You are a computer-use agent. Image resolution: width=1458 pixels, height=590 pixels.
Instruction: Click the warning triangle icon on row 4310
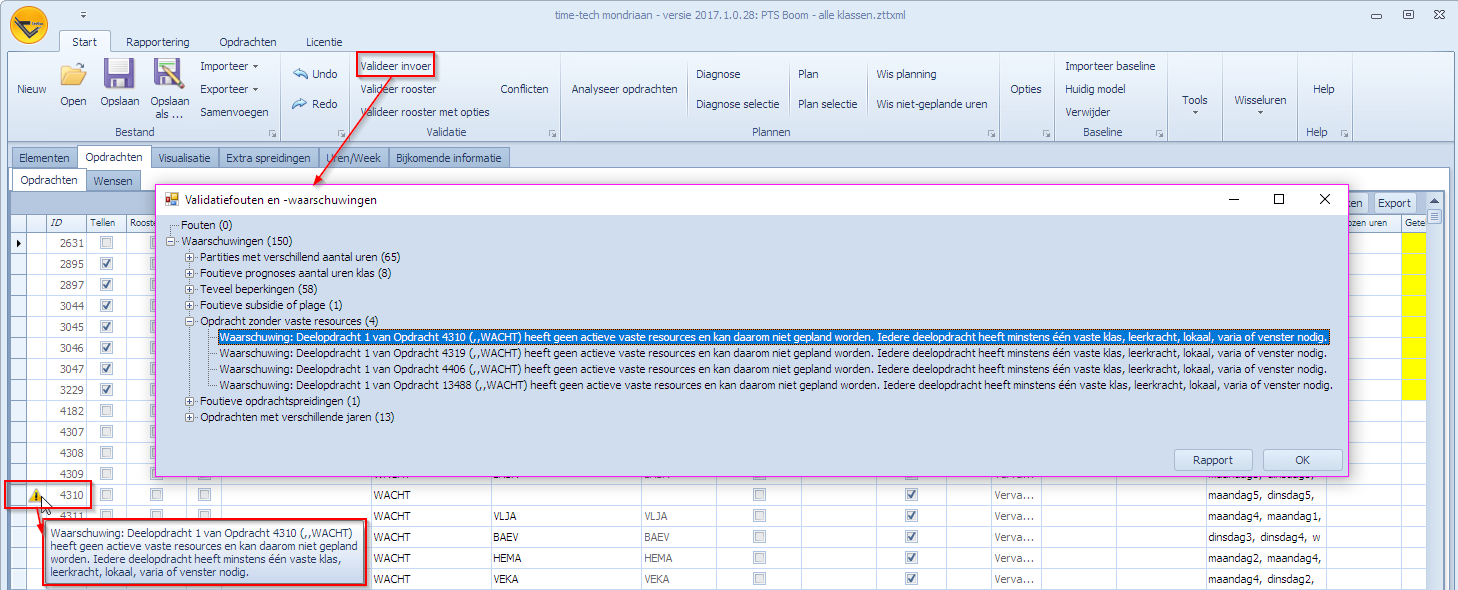36,495
